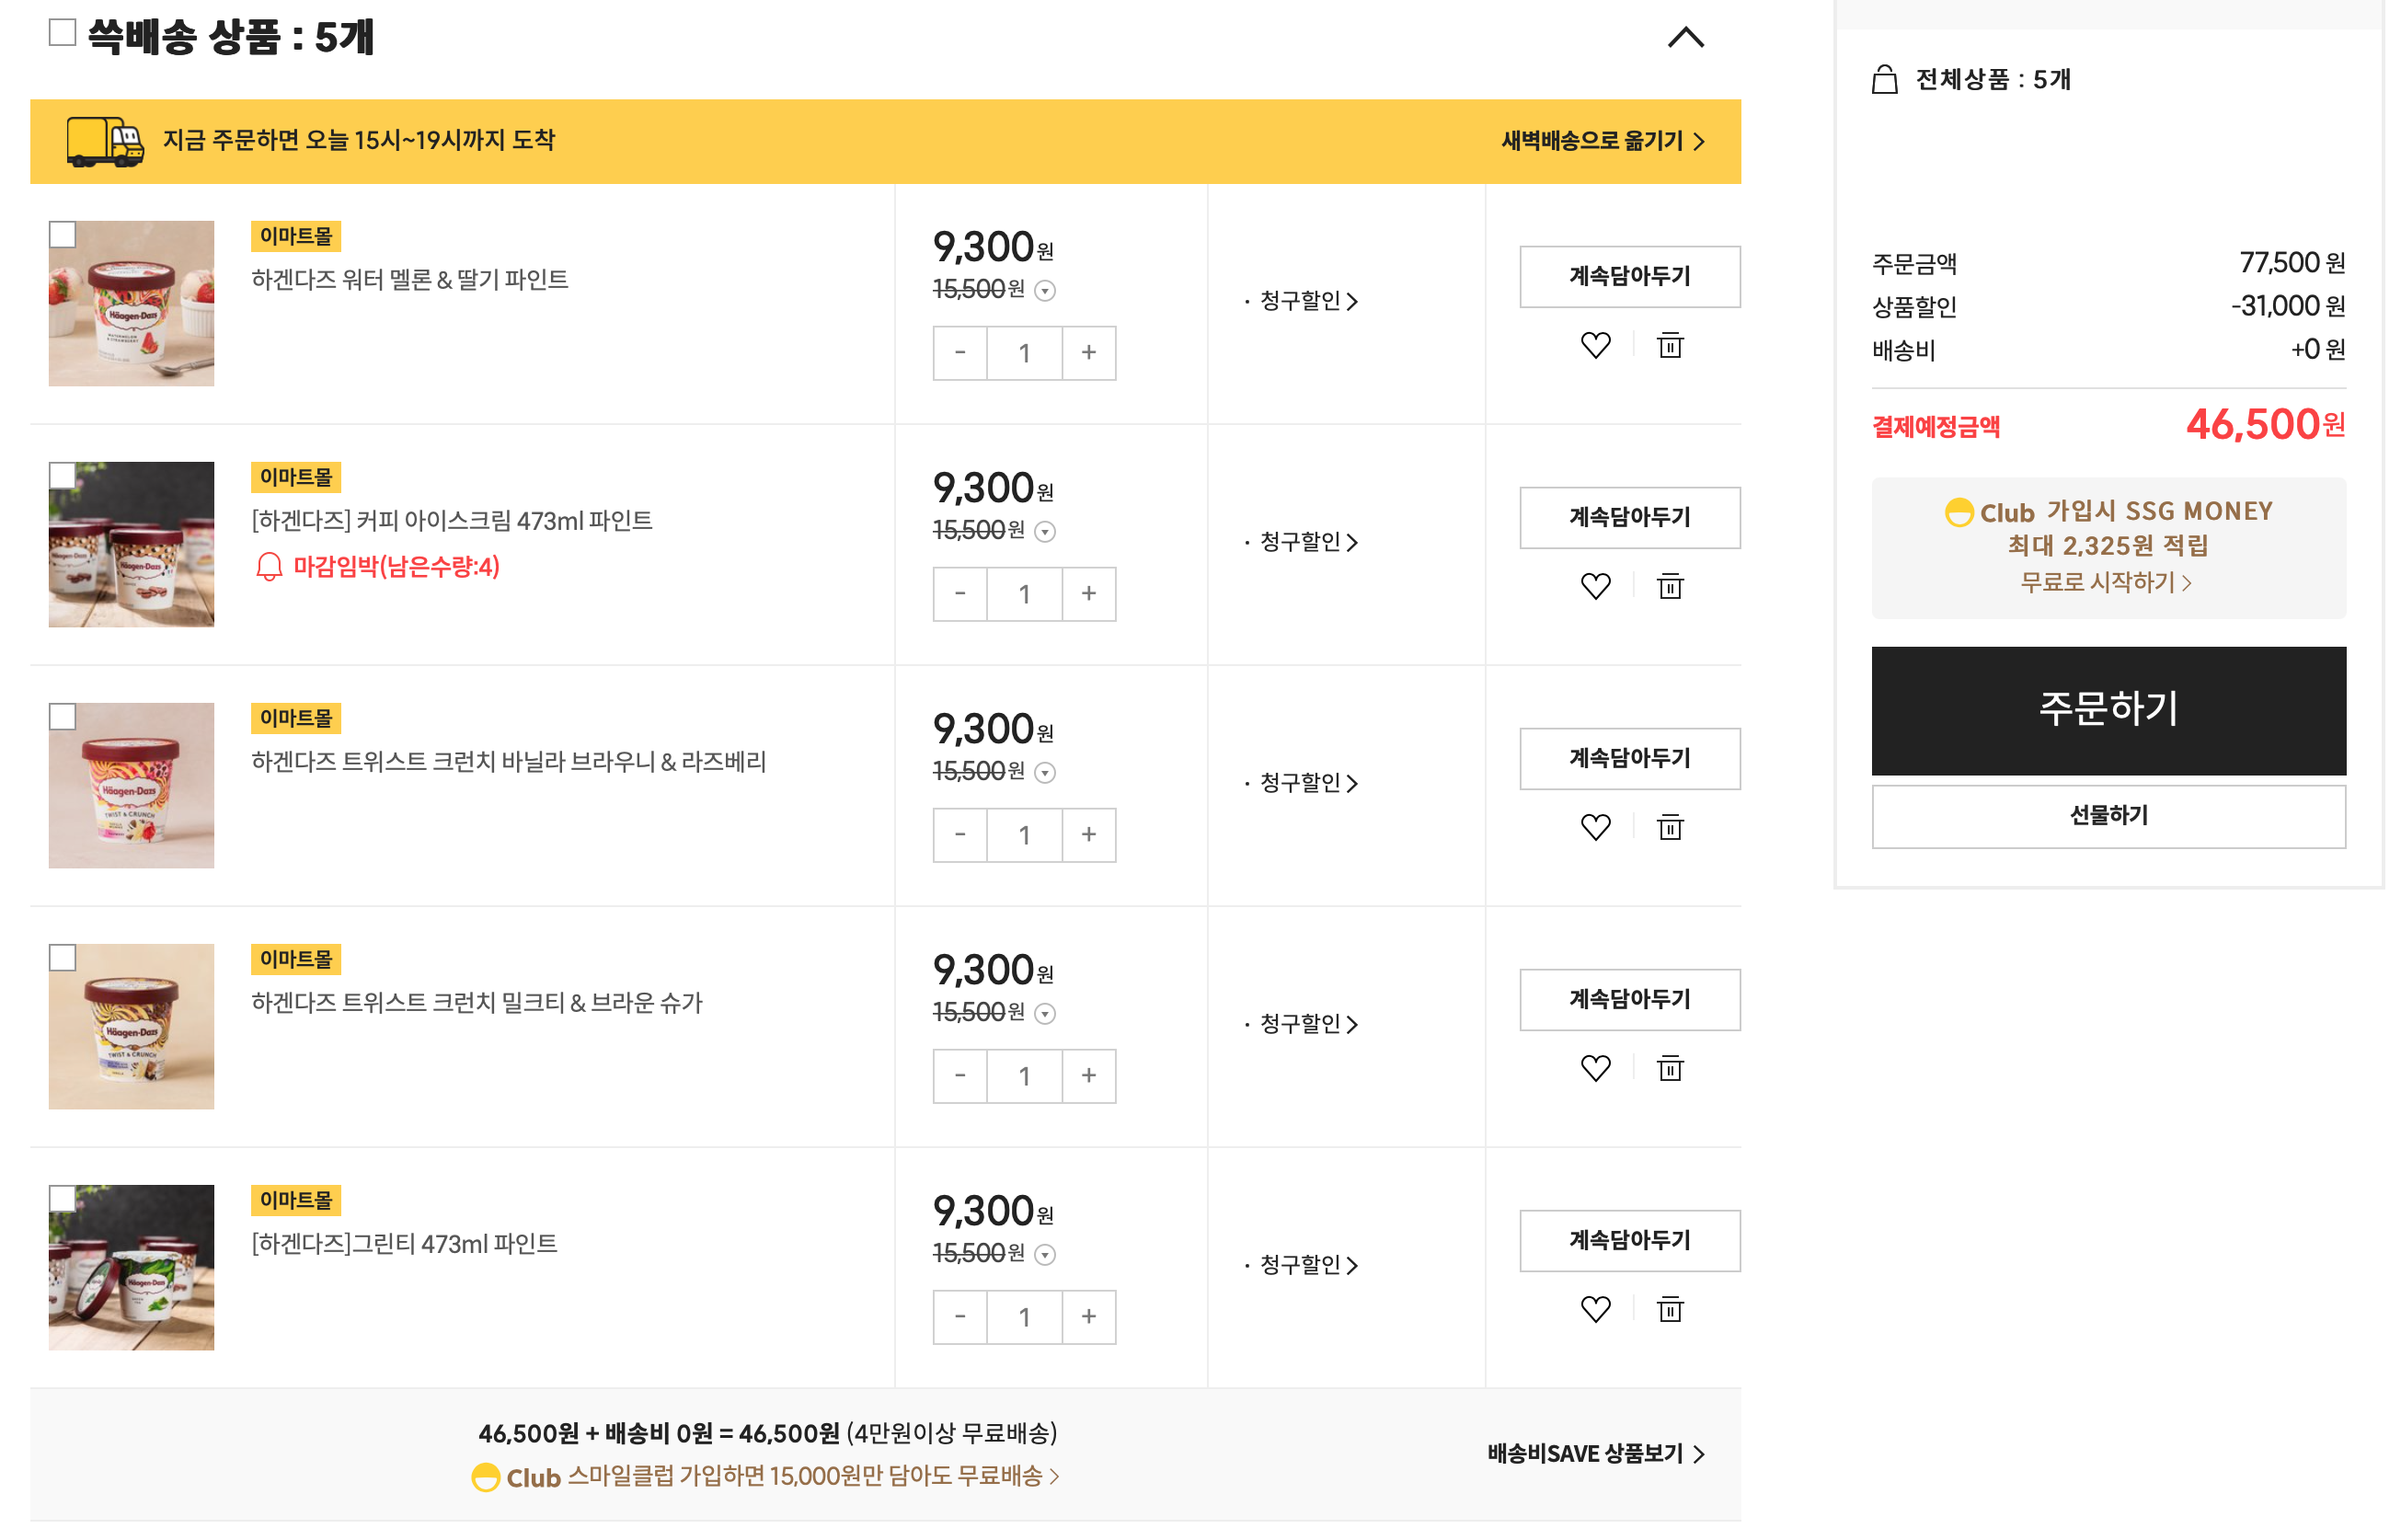Wishlist 트위스트 크런치 바닐라 브라우니 with heart icon

coord(1595,827)
